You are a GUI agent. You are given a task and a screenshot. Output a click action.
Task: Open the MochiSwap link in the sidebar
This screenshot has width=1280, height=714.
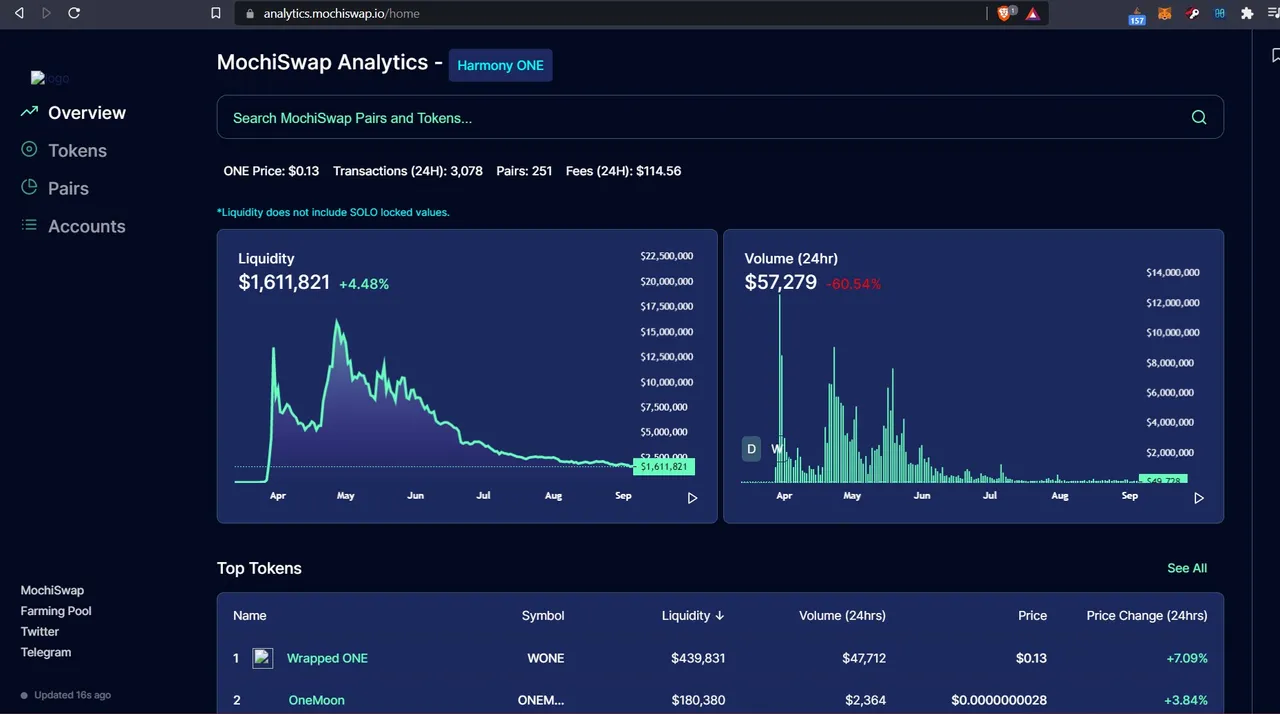pos(52,590)
